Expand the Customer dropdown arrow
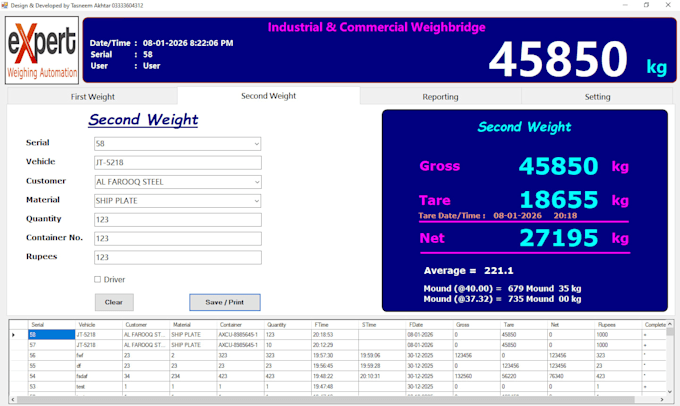 point(256,182)
